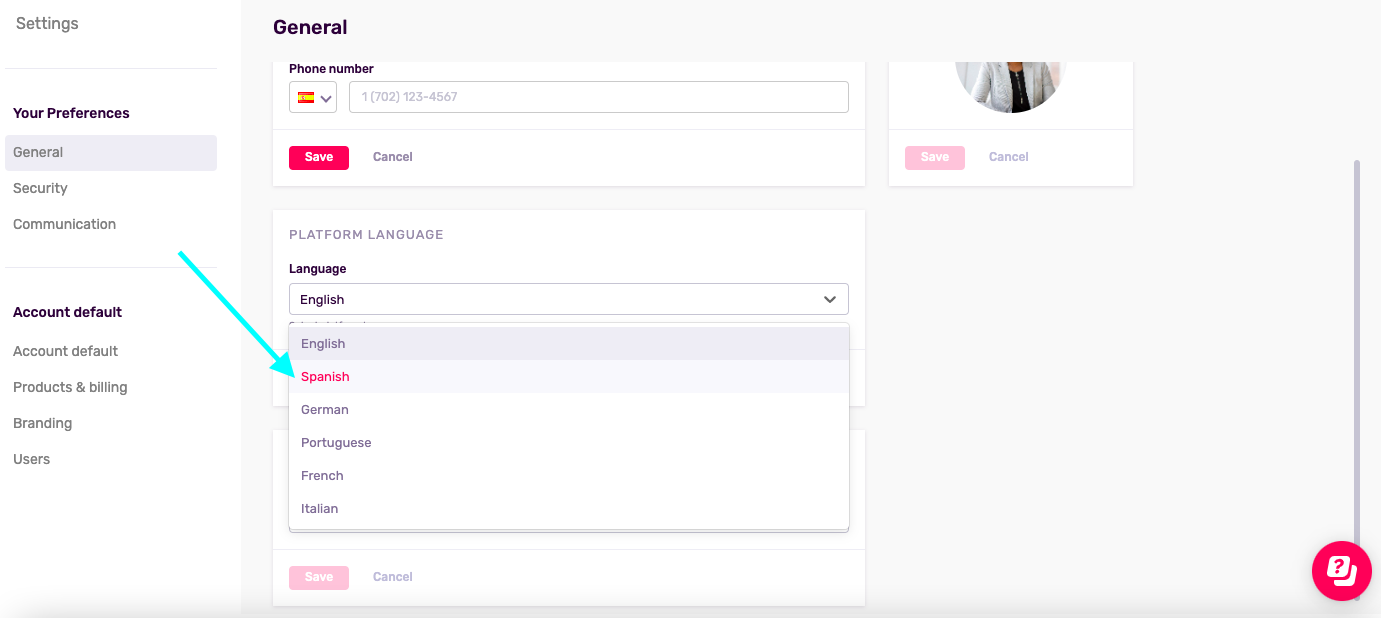Open the Users management section

(x=31, y=459)
